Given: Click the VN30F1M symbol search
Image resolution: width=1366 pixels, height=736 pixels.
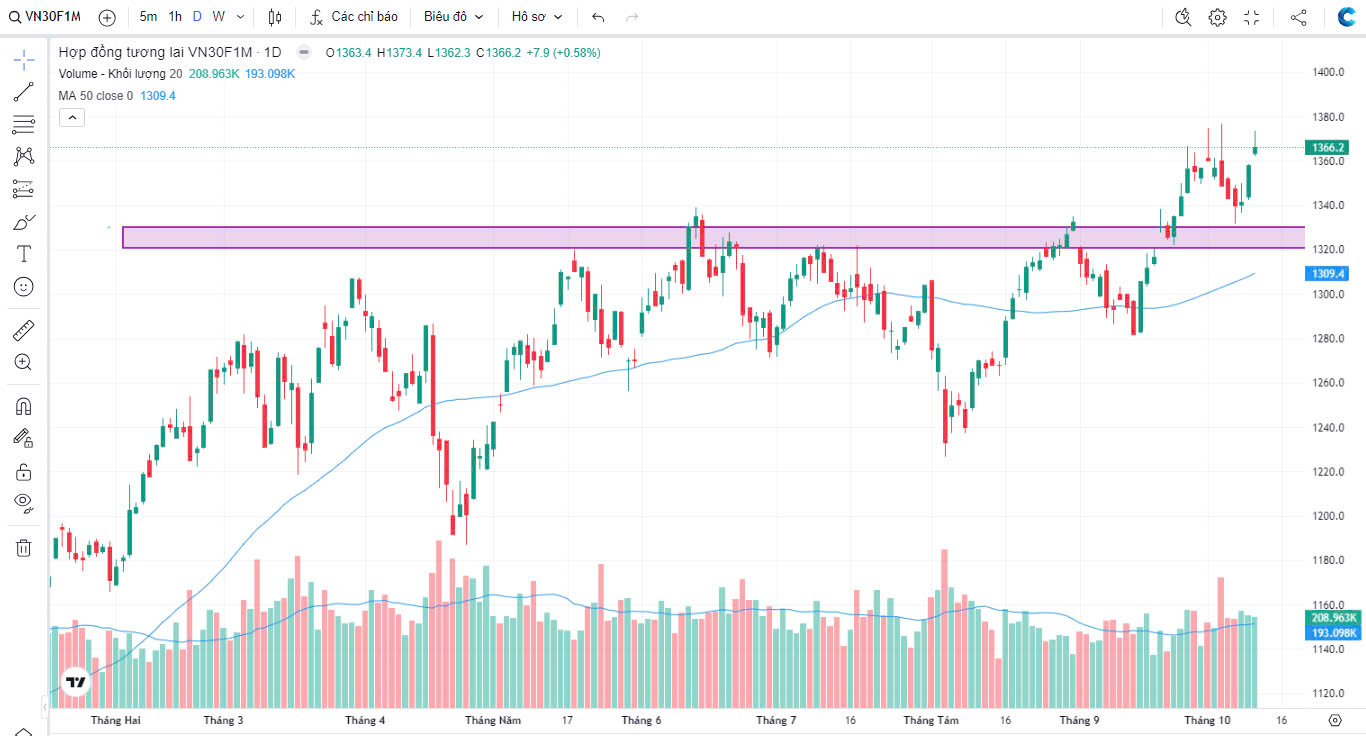Looking at the screenshot, I should [45, 17].
